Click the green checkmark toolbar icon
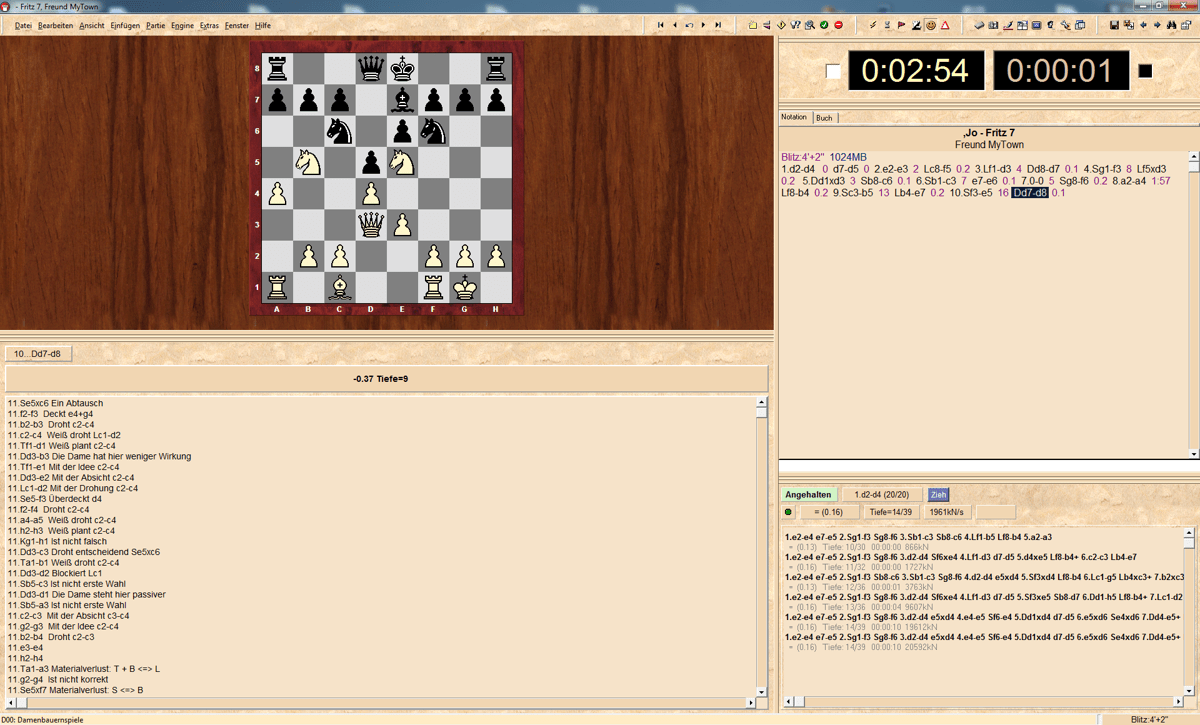 [823, 24]
